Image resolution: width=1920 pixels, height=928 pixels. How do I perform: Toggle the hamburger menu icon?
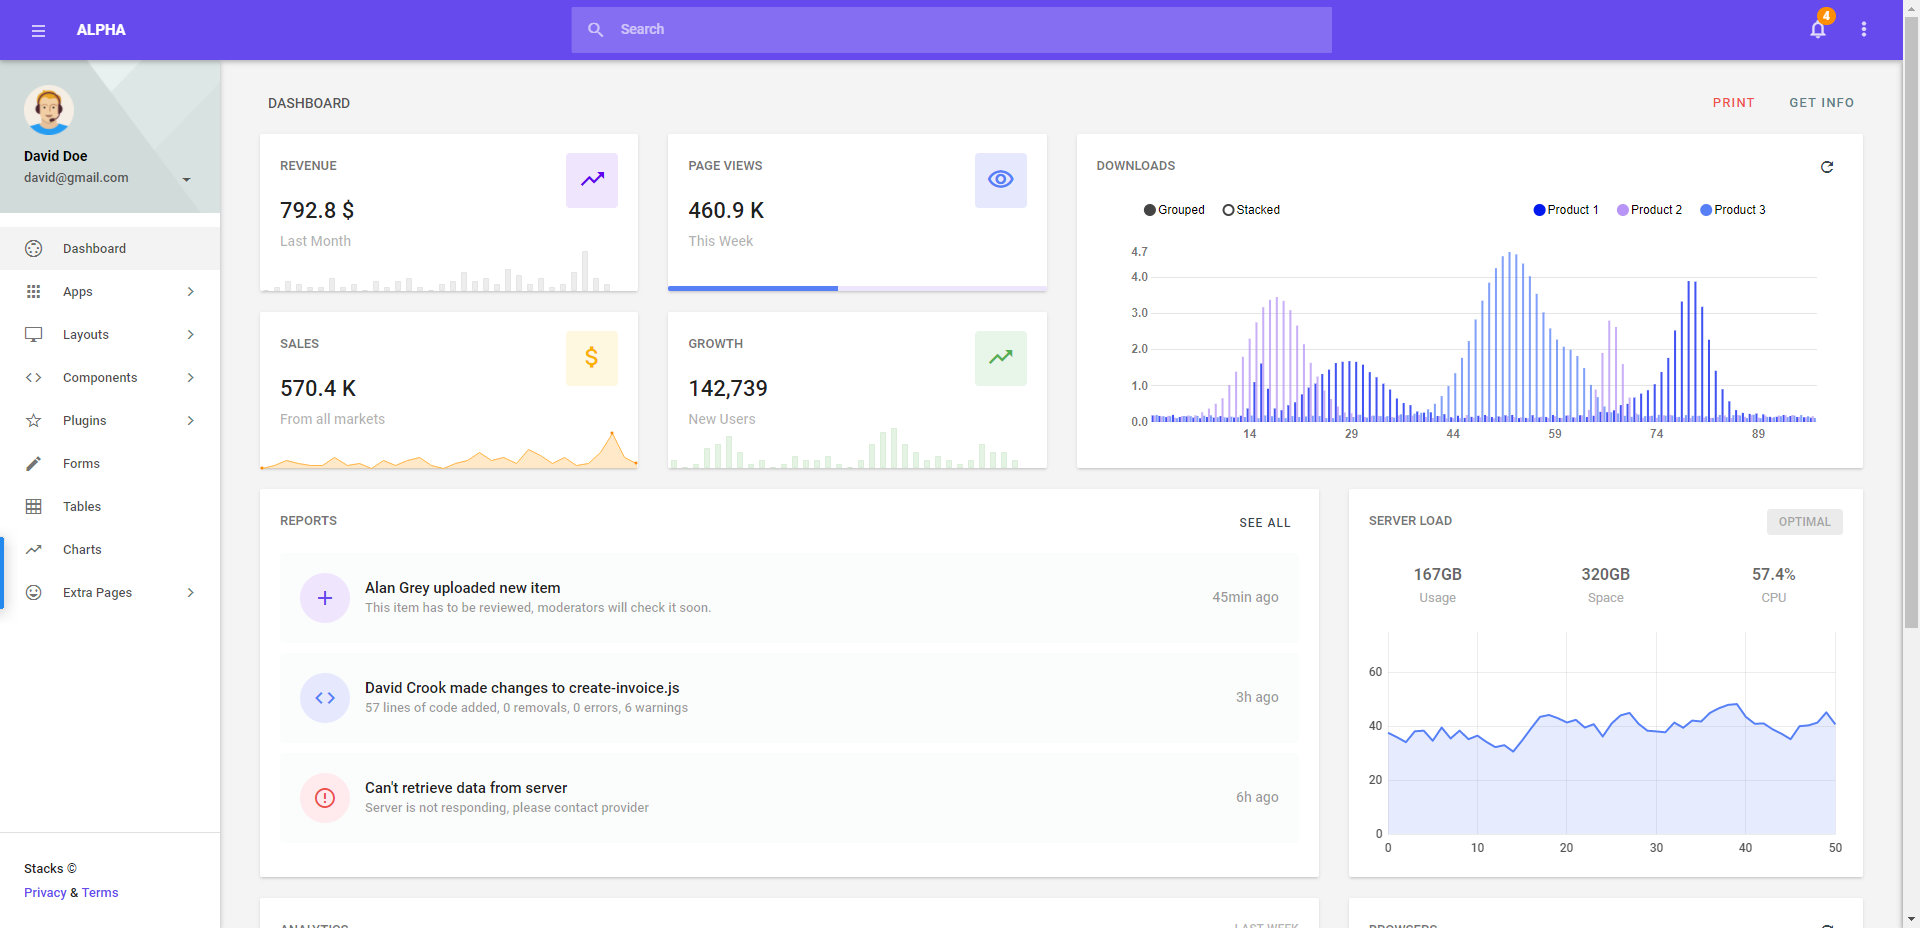pyautogui.click(x=38, y=30)
